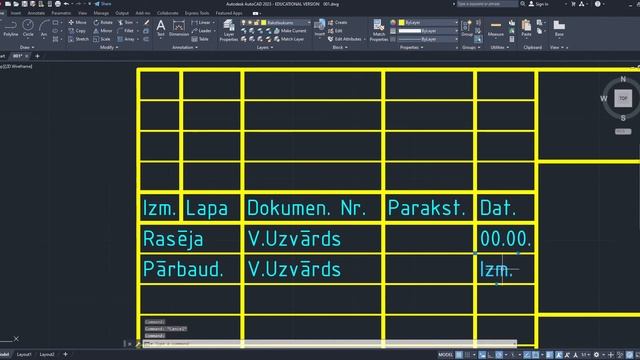Click Create block button
The image size is (640, 360).
[338, 22]
